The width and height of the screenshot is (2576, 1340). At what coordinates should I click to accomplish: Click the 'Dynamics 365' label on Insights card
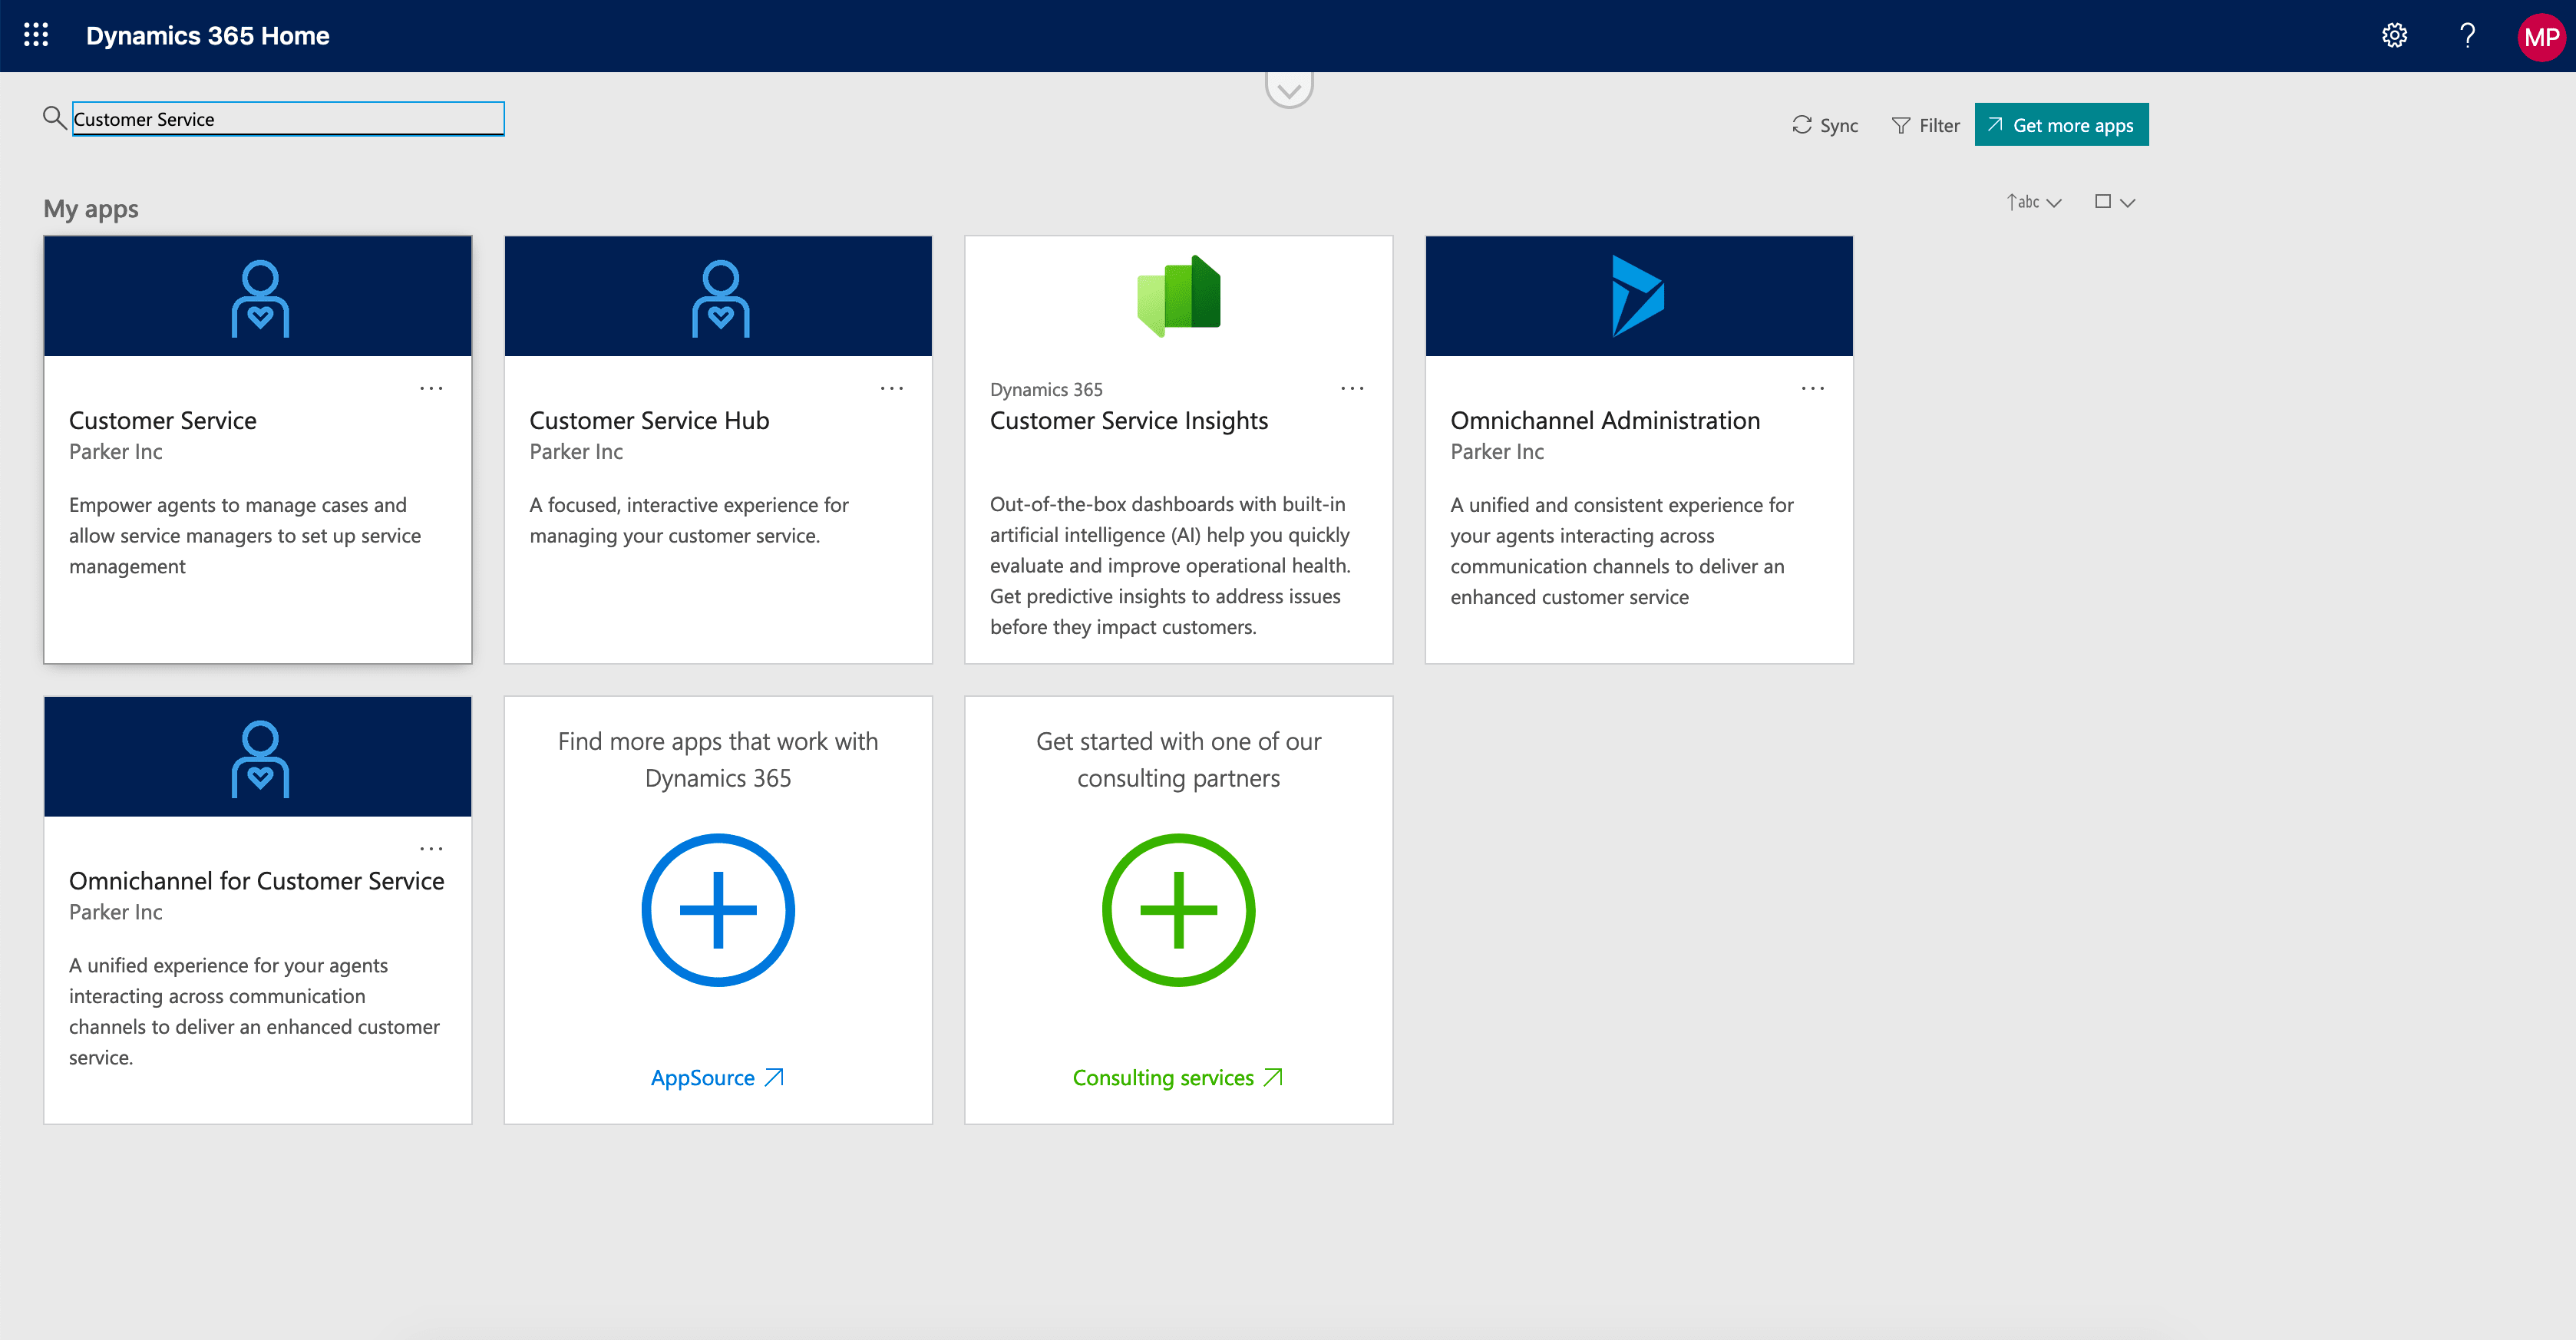(1046, 390)
